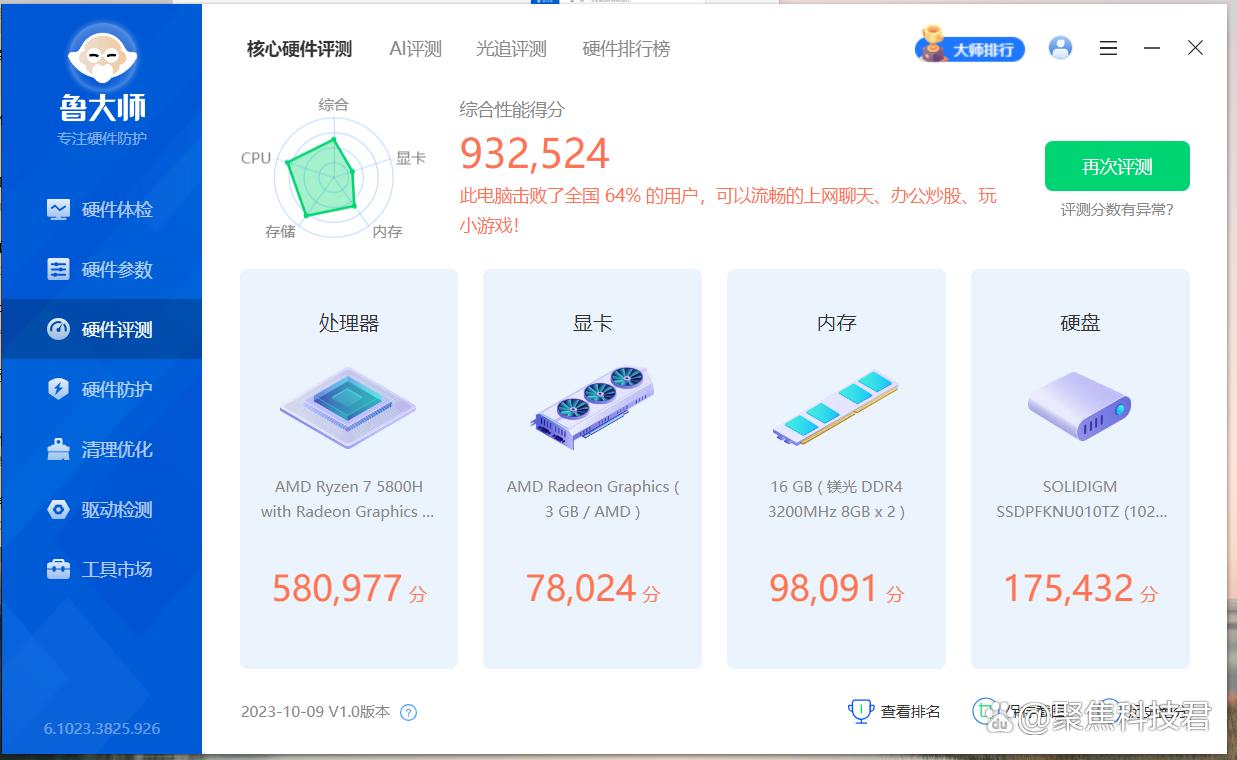1237x760 pixels.
Task: Open 工具市场 in the sidebar
Action: [101, 570]
